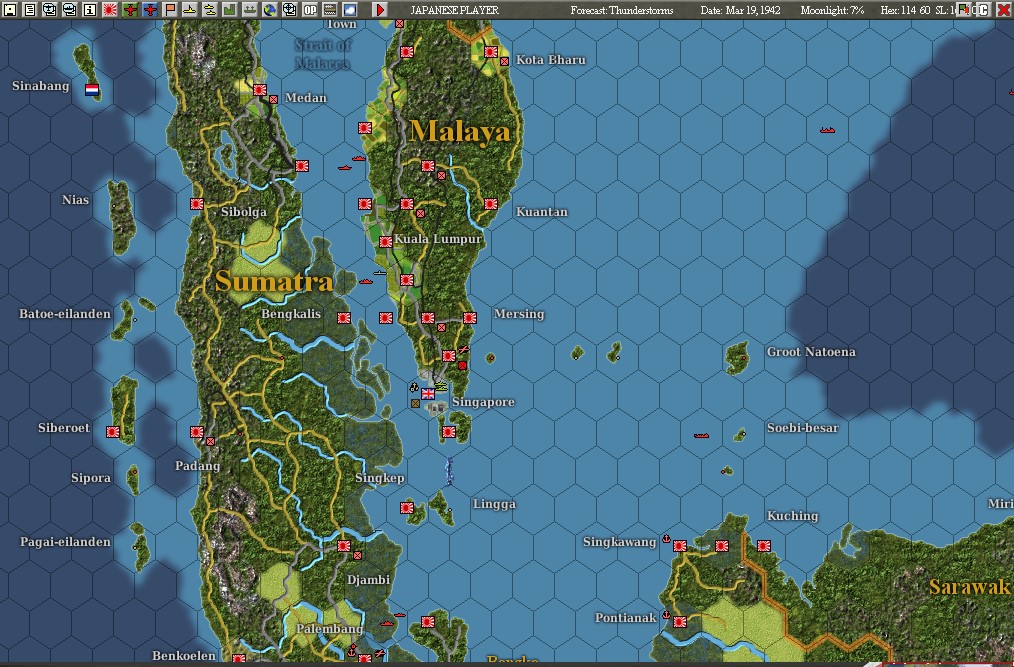Click the Sarawak region label
This screenshot has height=667, width=1014.
point(969,587)
